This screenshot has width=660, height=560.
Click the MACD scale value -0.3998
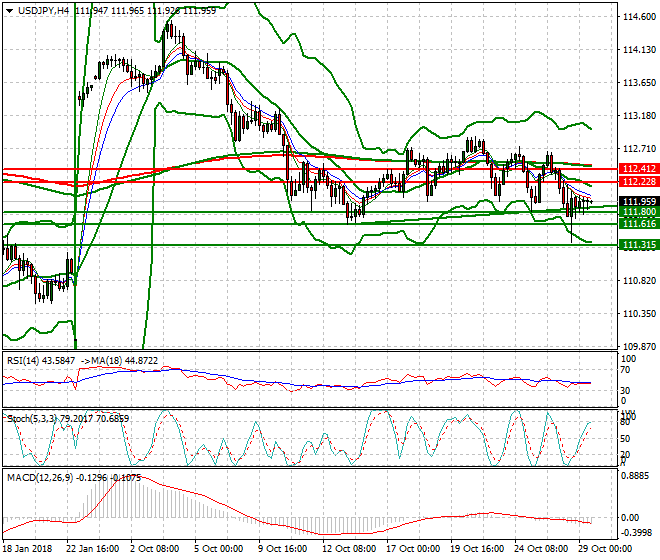click(x=635, y=533)
